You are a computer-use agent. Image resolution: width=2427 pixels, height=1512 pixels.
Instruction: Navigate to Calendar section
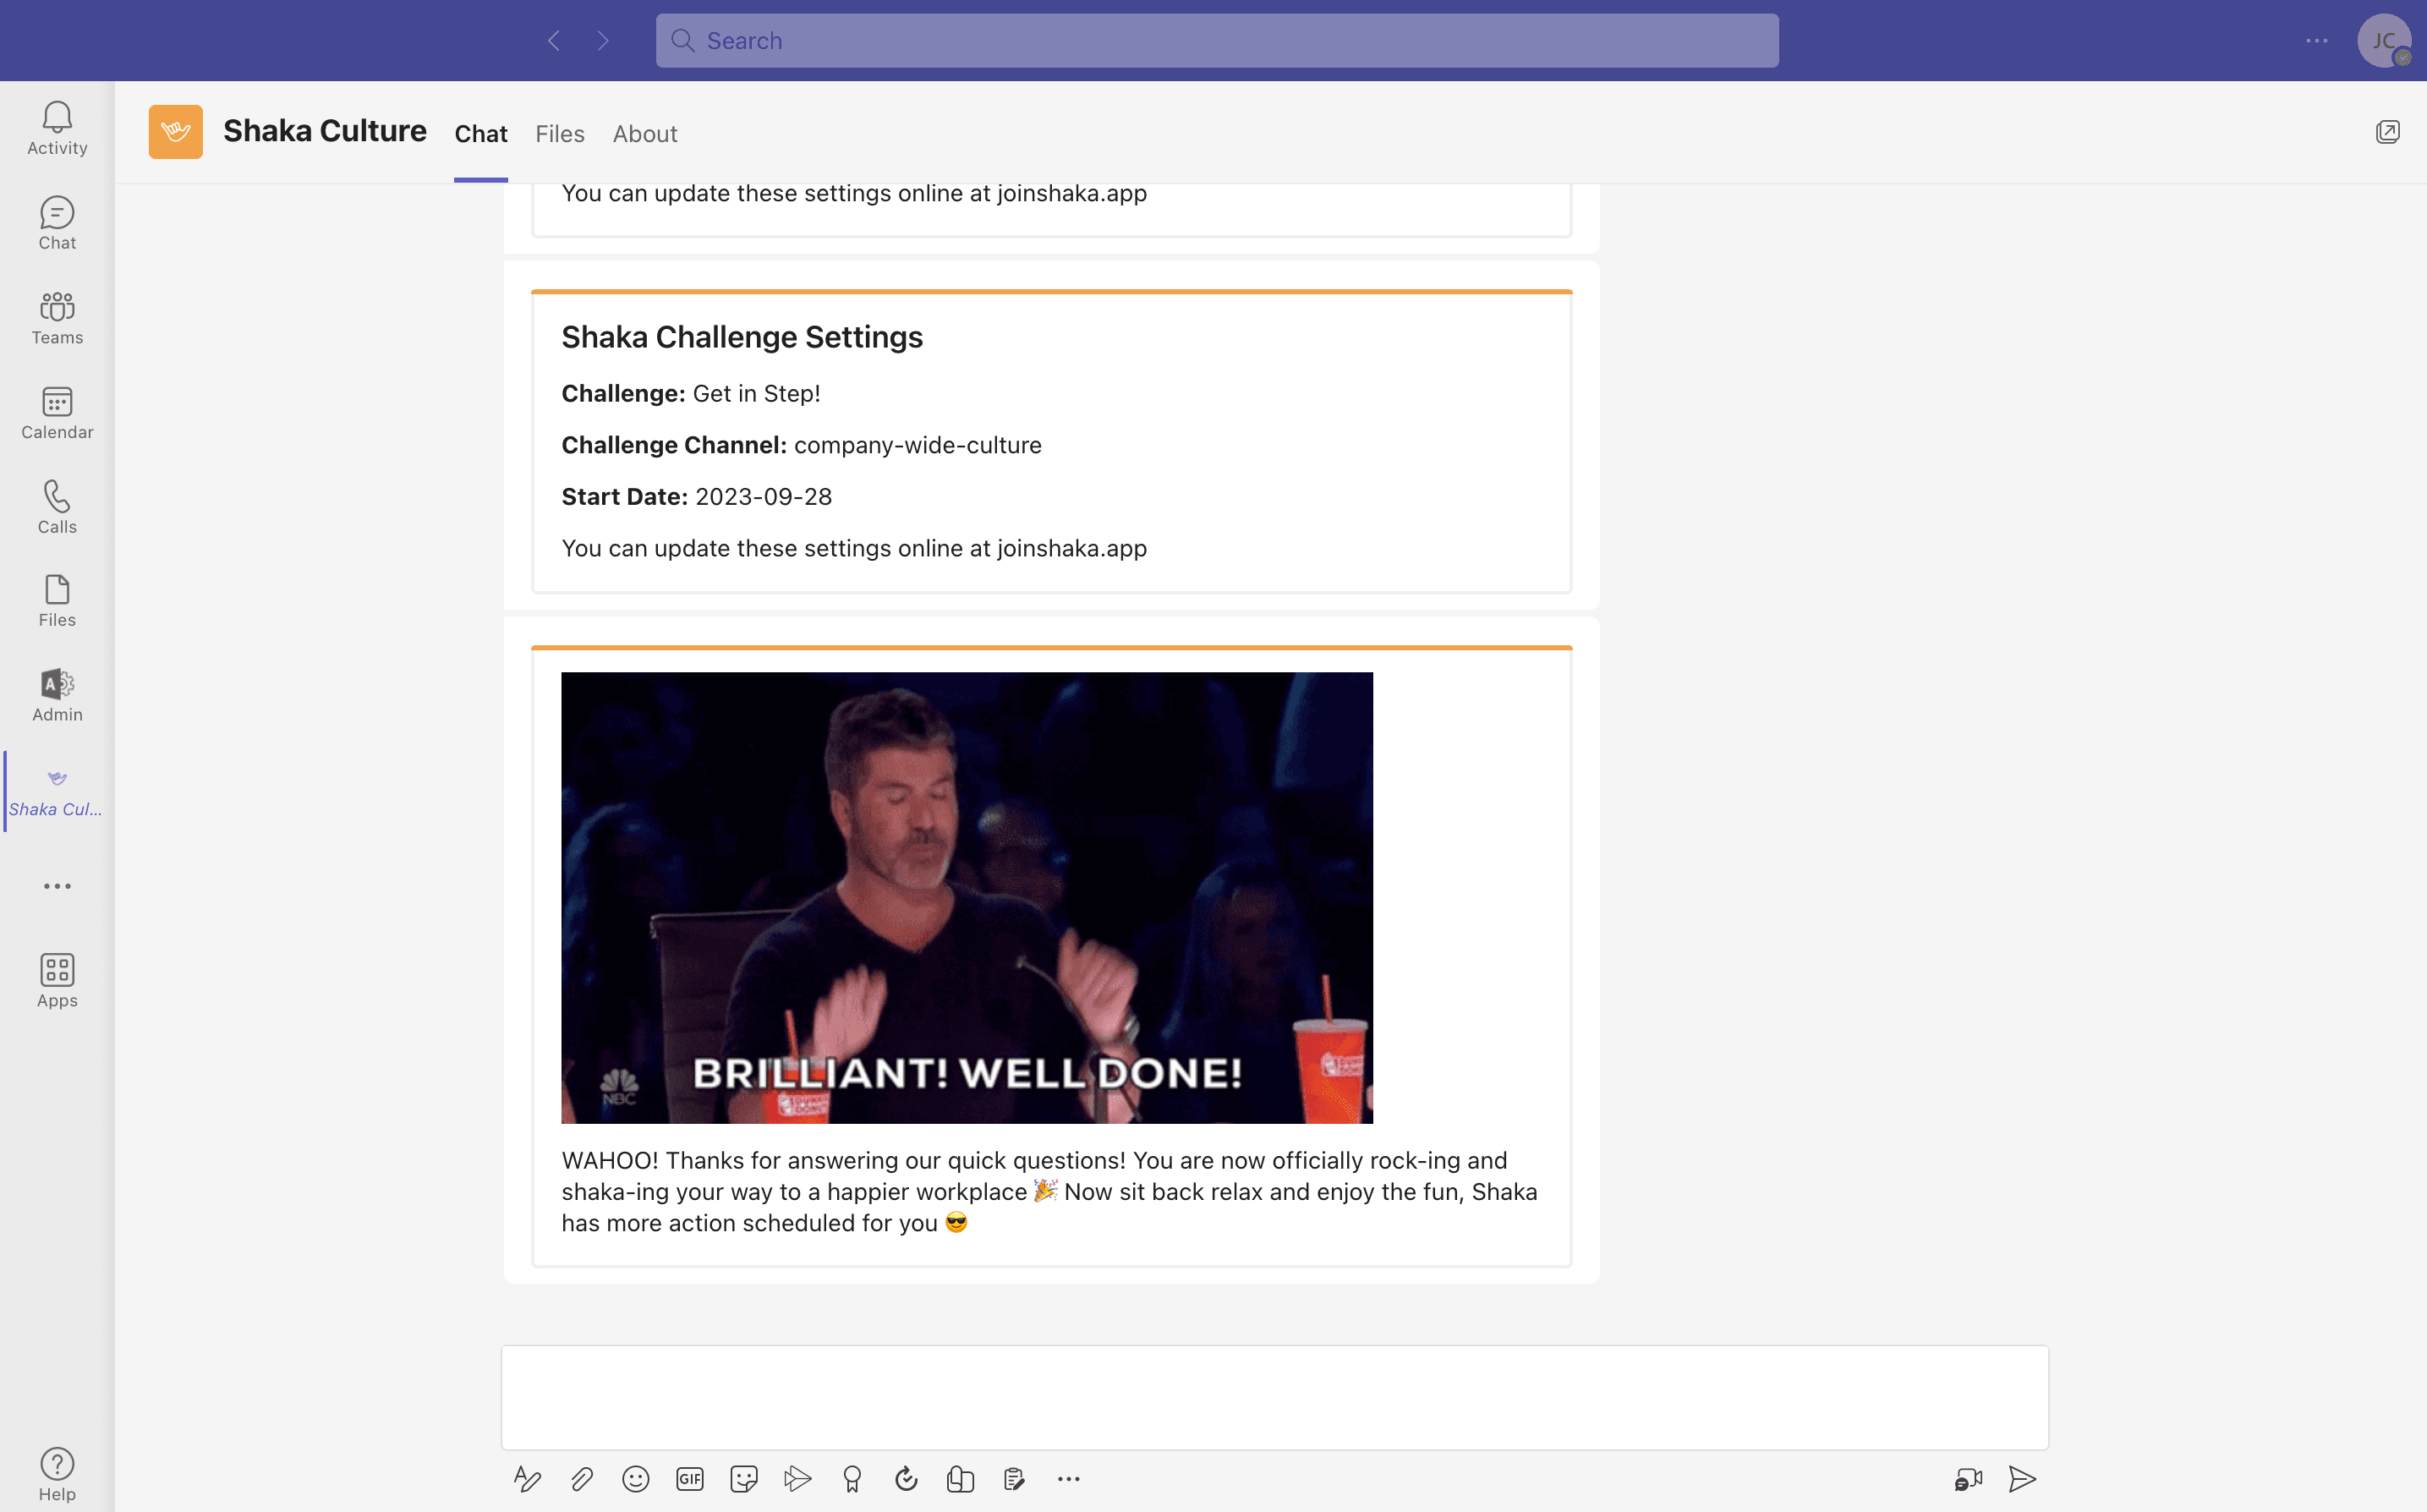[58, 413]
